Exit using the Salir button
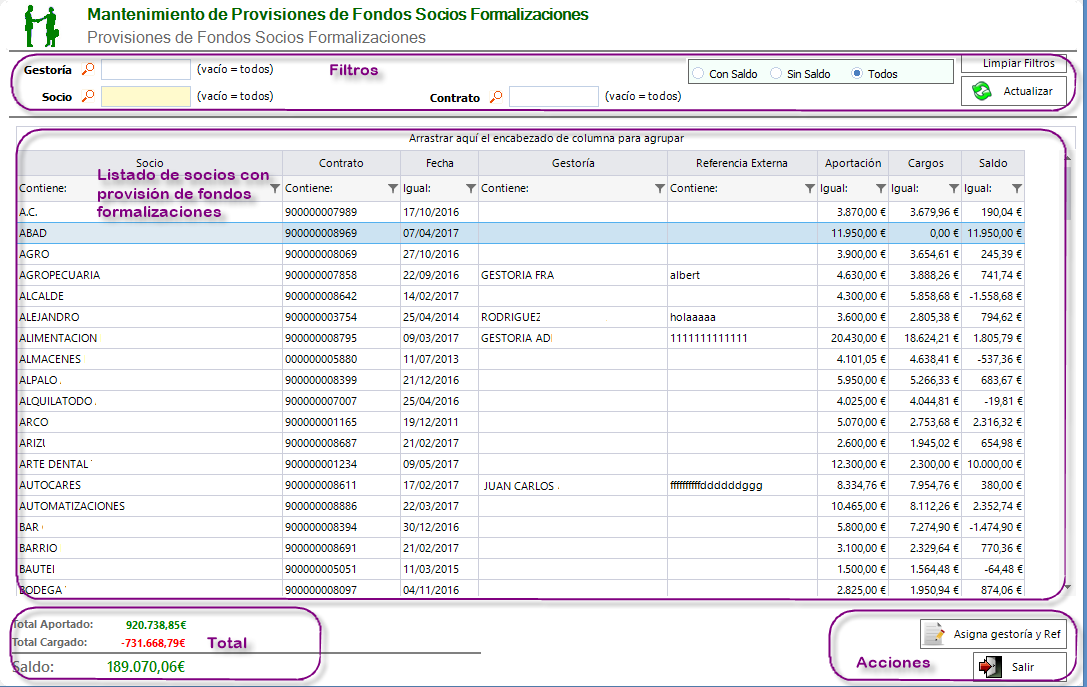 (x=1019, y=667)
